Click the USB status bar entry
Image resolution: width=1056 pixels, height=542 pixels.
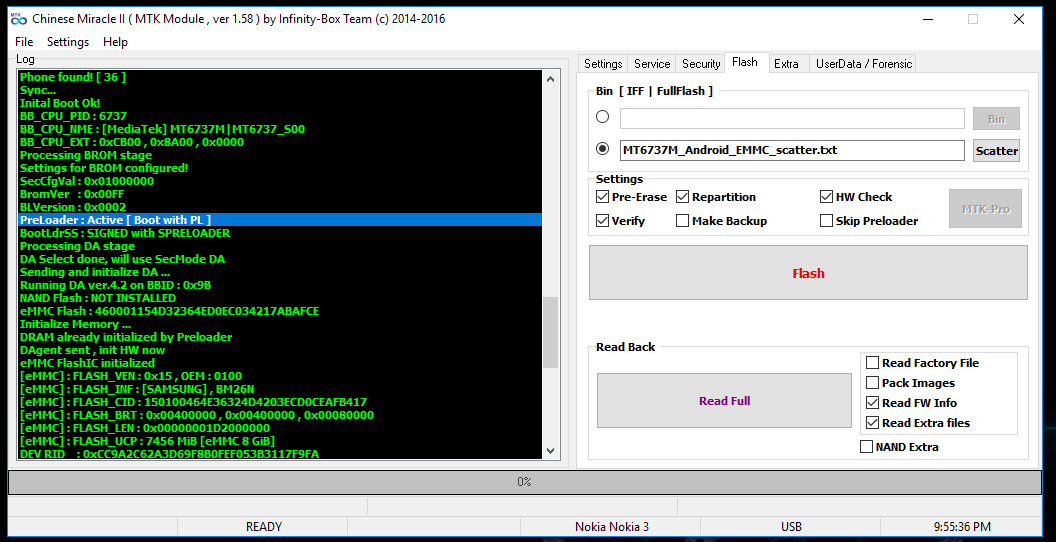[791, 527]
